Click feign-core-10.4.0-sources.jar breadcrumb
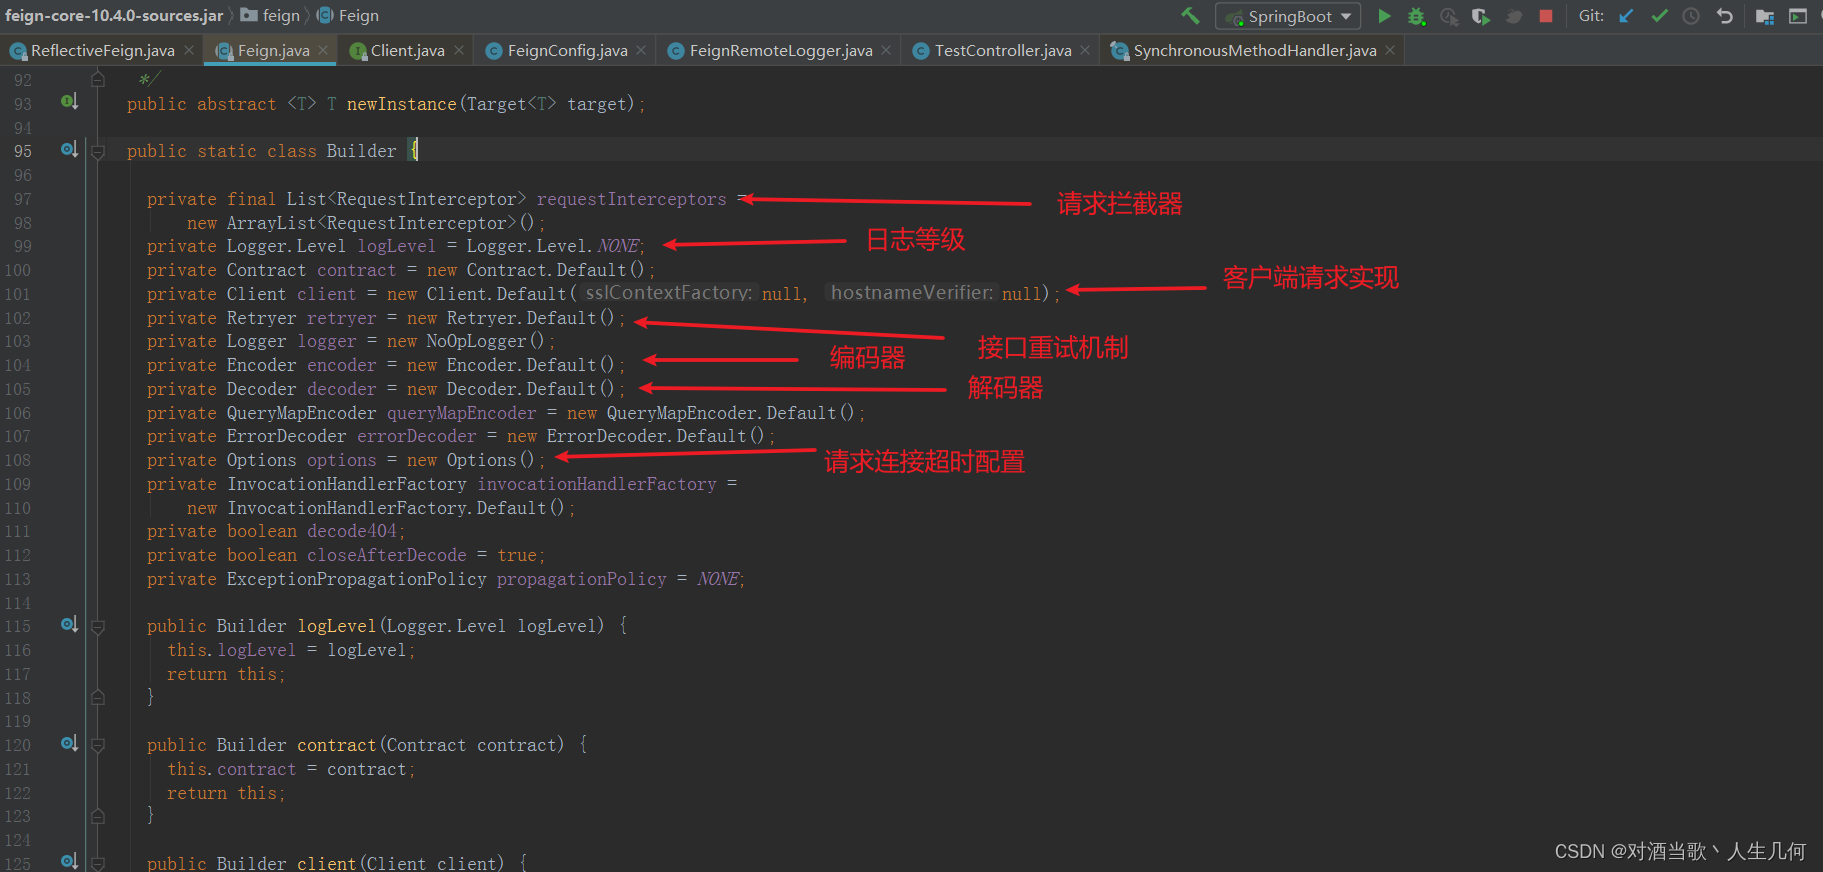The image size is (1823, 872). 114,16
